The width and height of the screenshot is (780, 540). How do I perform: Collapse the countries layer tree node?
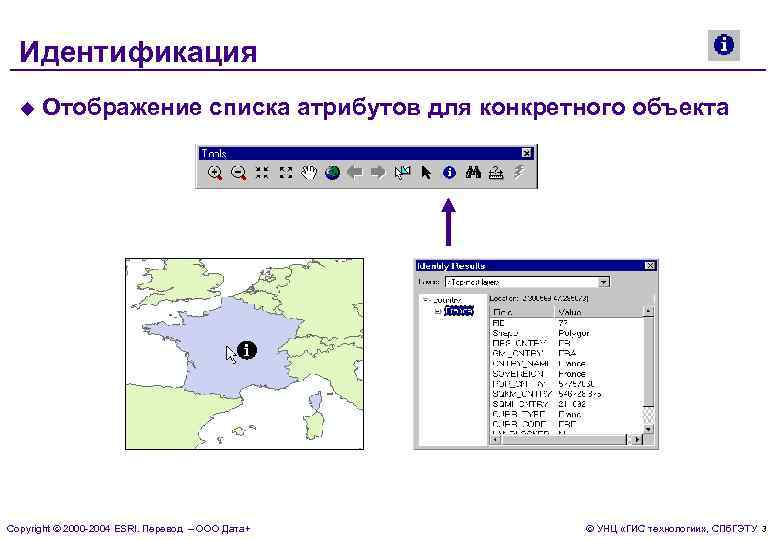pos(426,300)
